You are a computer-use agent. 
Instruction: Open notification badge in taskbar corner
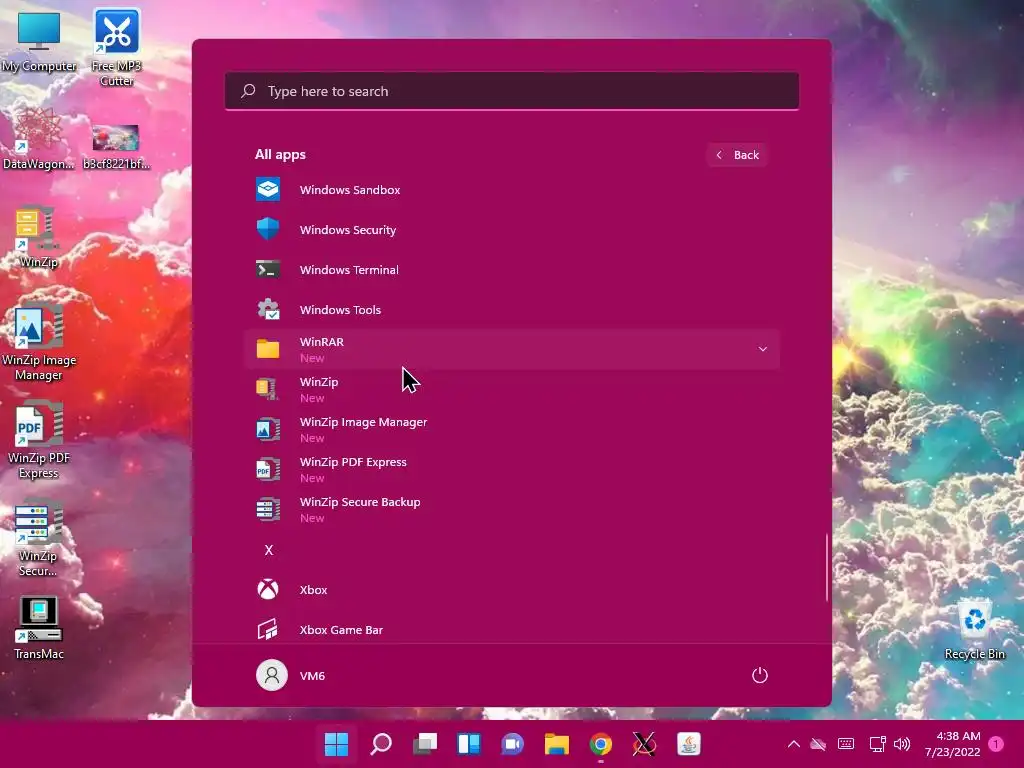point(996,744)
